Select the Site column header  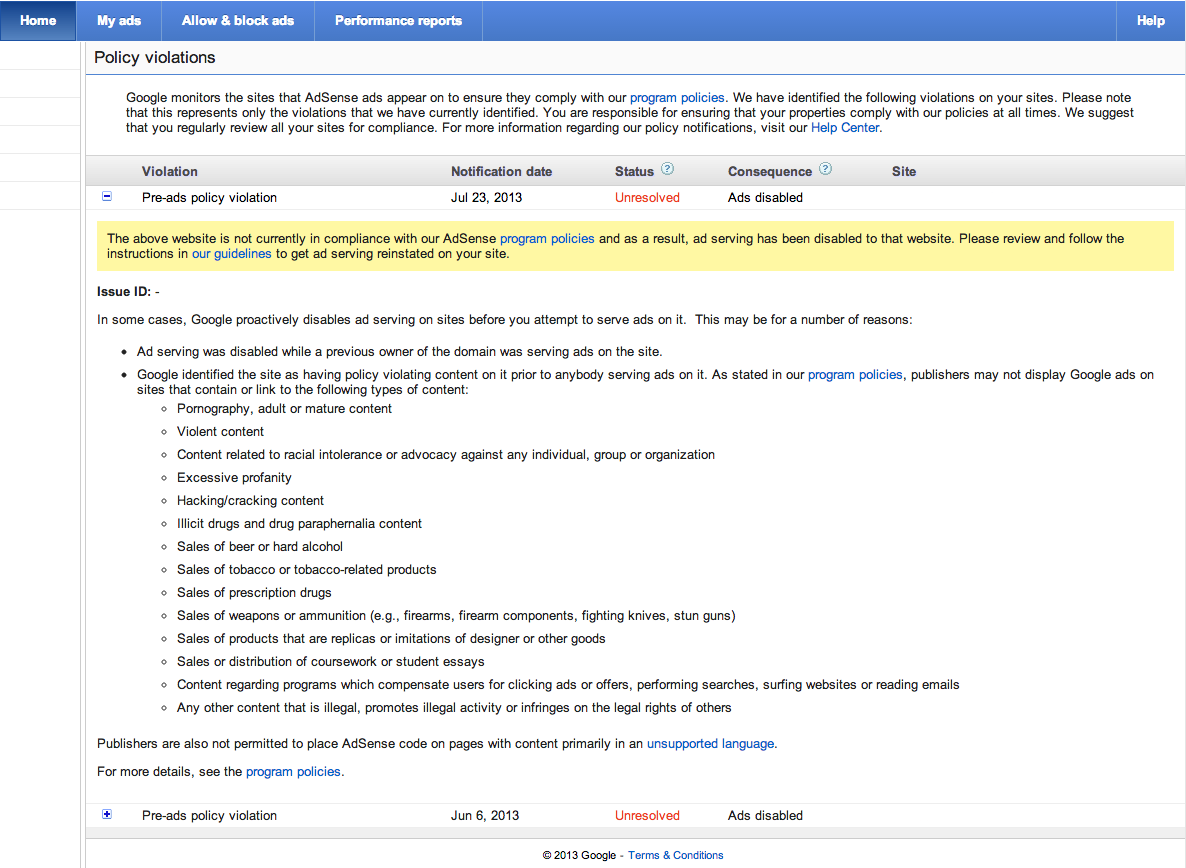[x=904, y=172]
